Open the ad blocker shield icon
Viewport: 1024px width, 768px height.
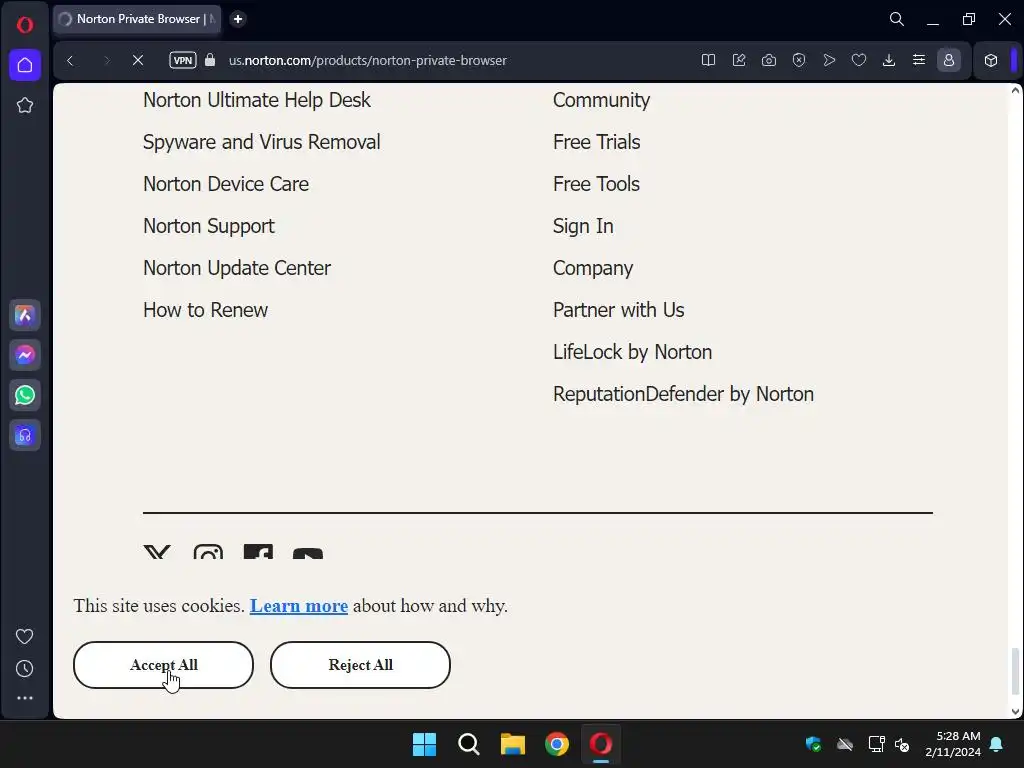(799, 60)
